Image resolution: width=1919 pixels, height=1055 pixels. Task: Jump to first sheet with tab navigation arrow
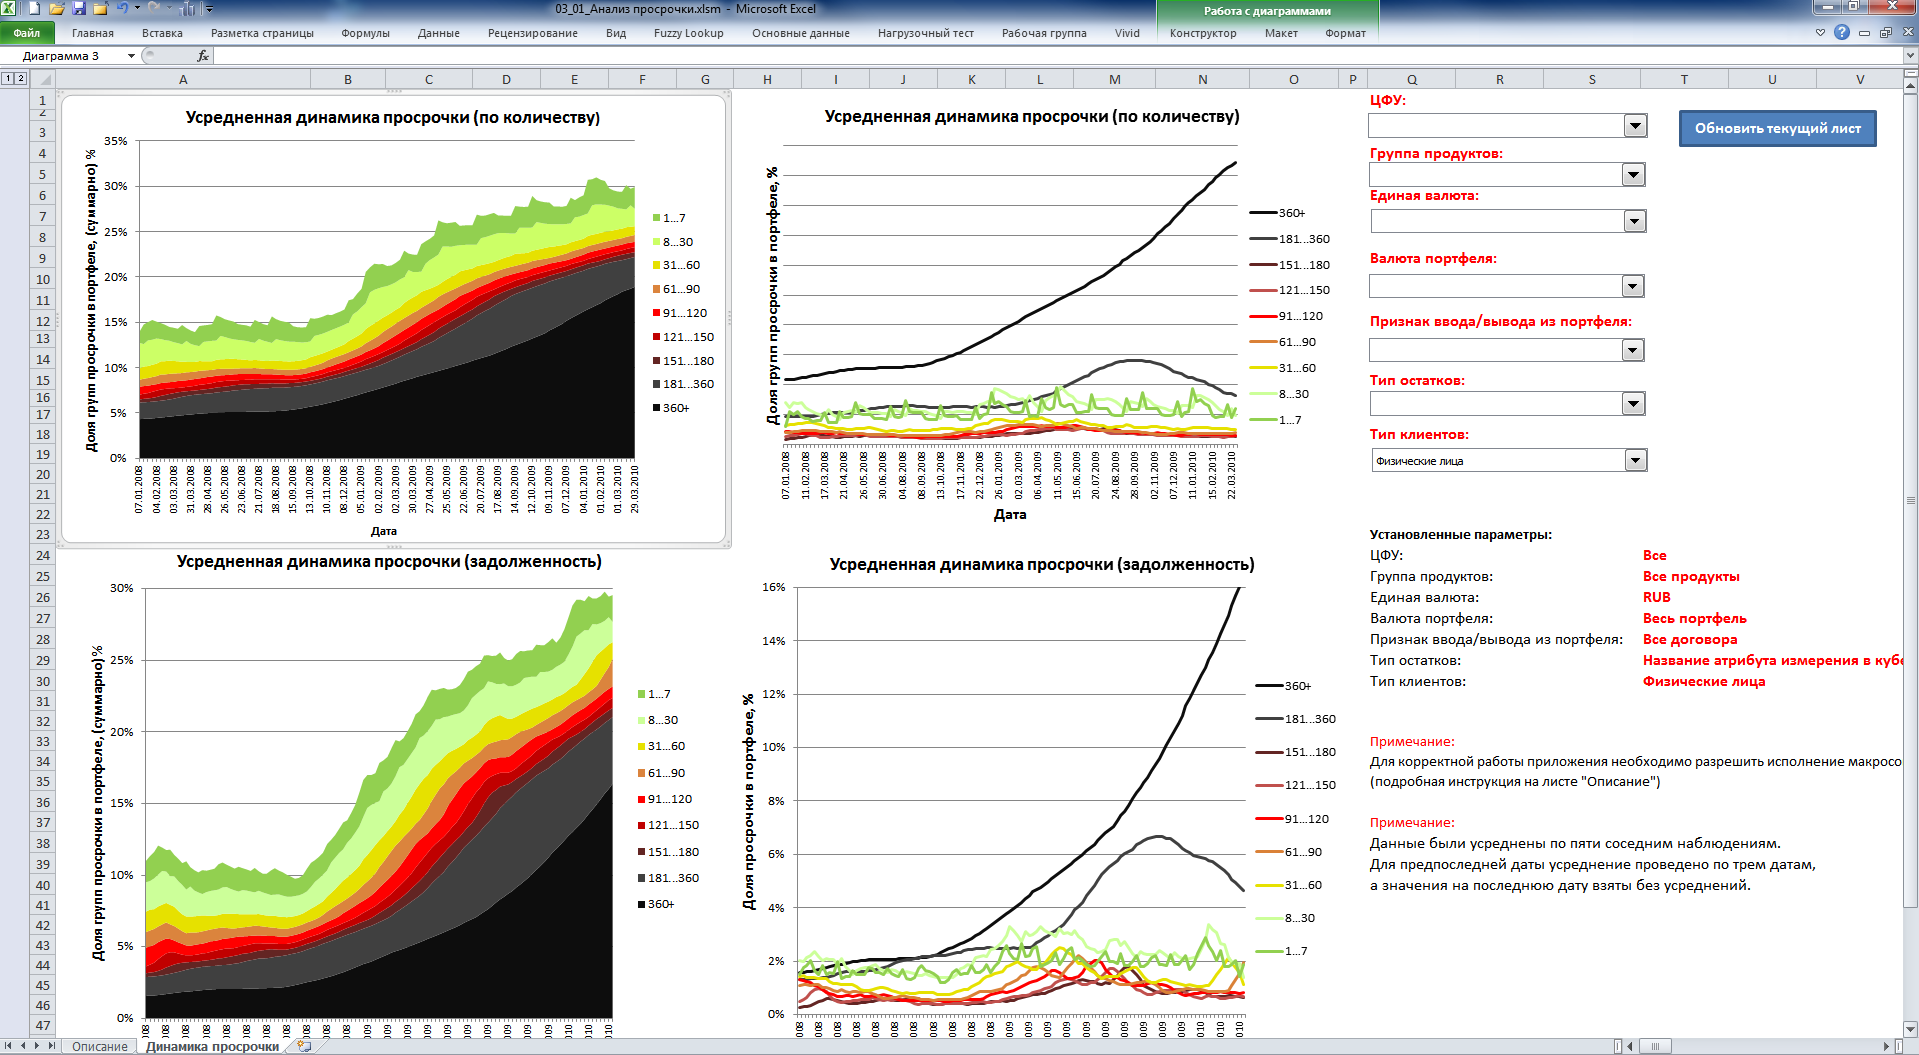click(9, 1046)
